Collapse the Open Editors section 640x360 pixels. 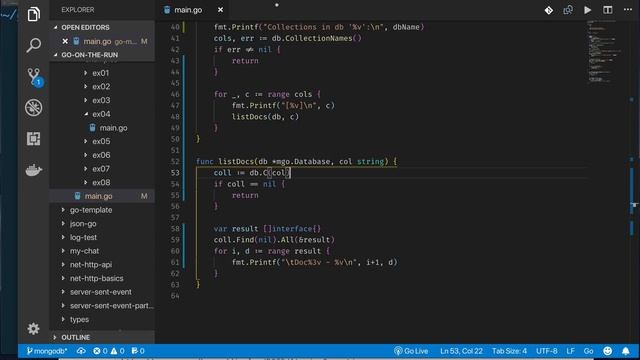coord(102,27)
